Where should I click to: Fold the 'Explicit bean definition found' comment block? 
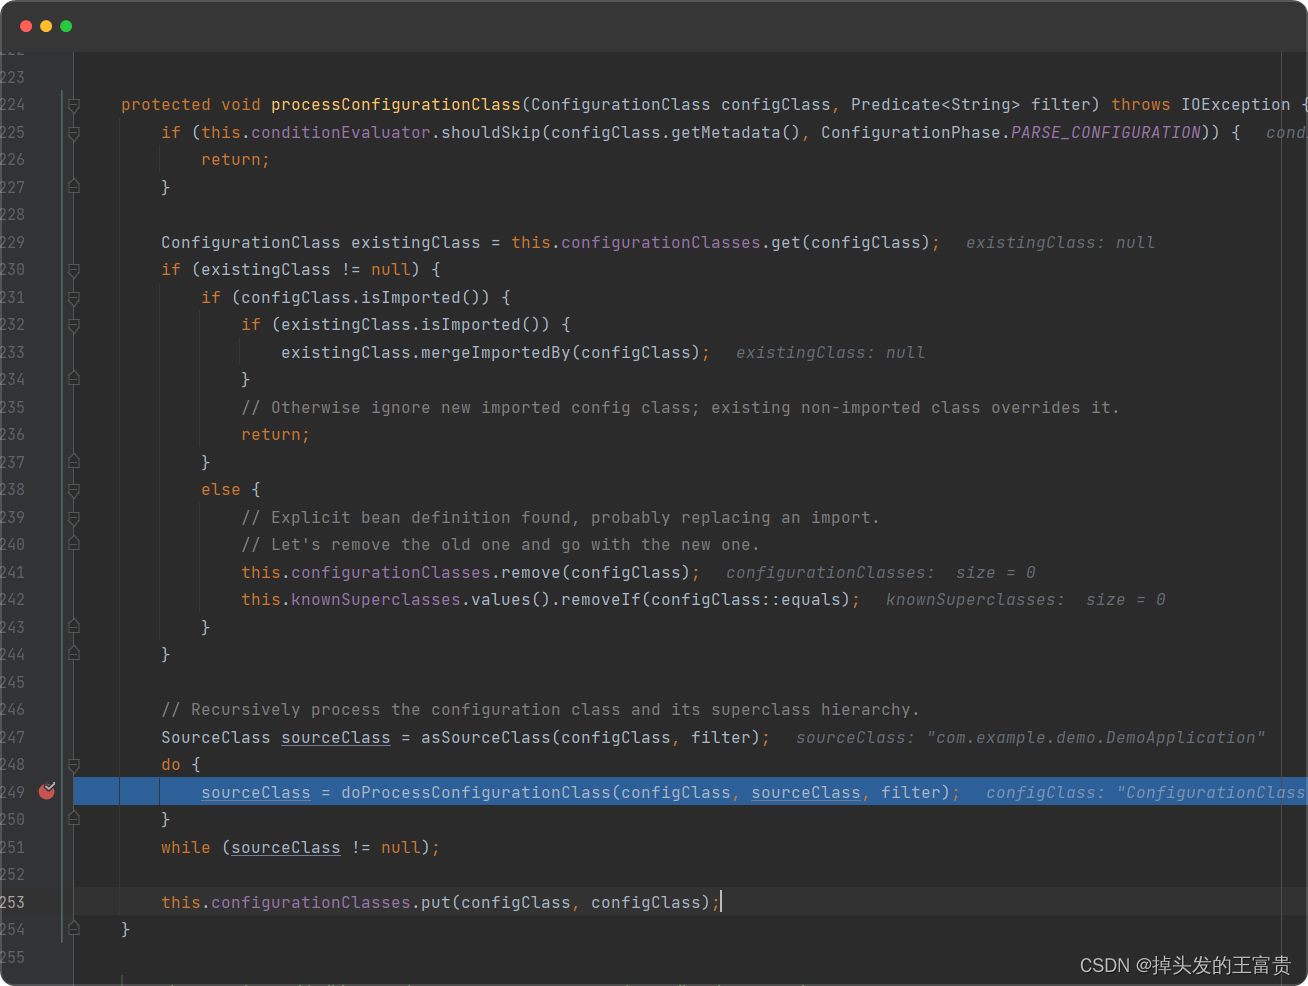coord(74,518)
